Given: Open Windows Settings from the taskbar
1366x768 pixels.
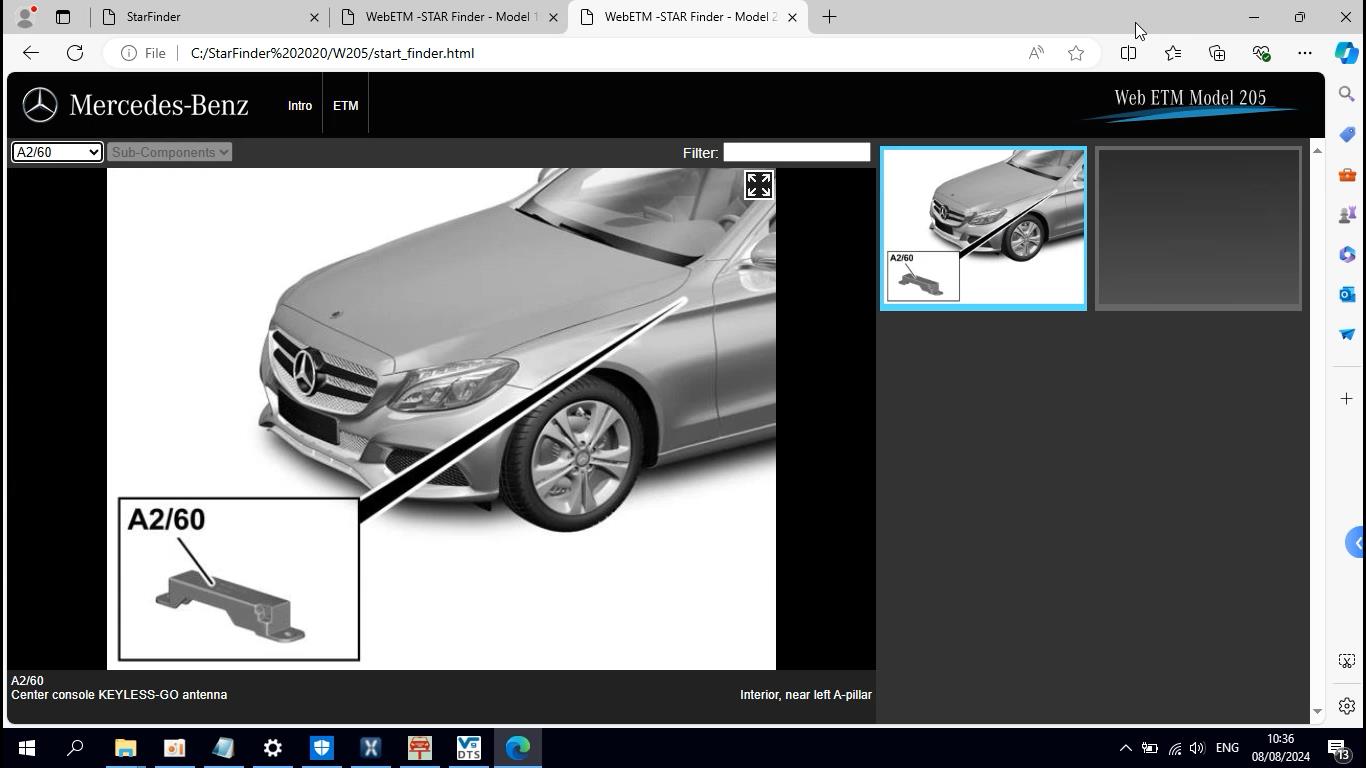Looking at the screenshot, I should click(272, 748).
